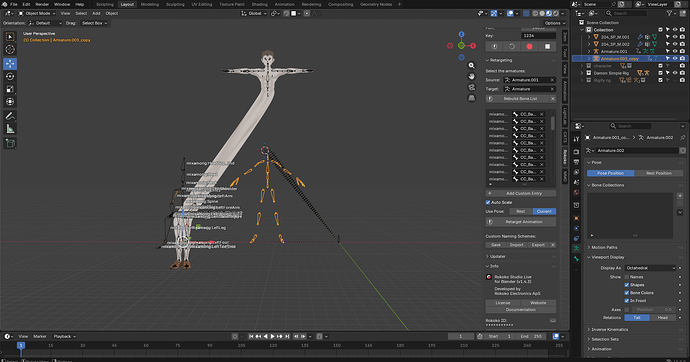This screenshot has width=690, height=362.
Task: Open the viewport Add menu
Action: coord(96,14)
